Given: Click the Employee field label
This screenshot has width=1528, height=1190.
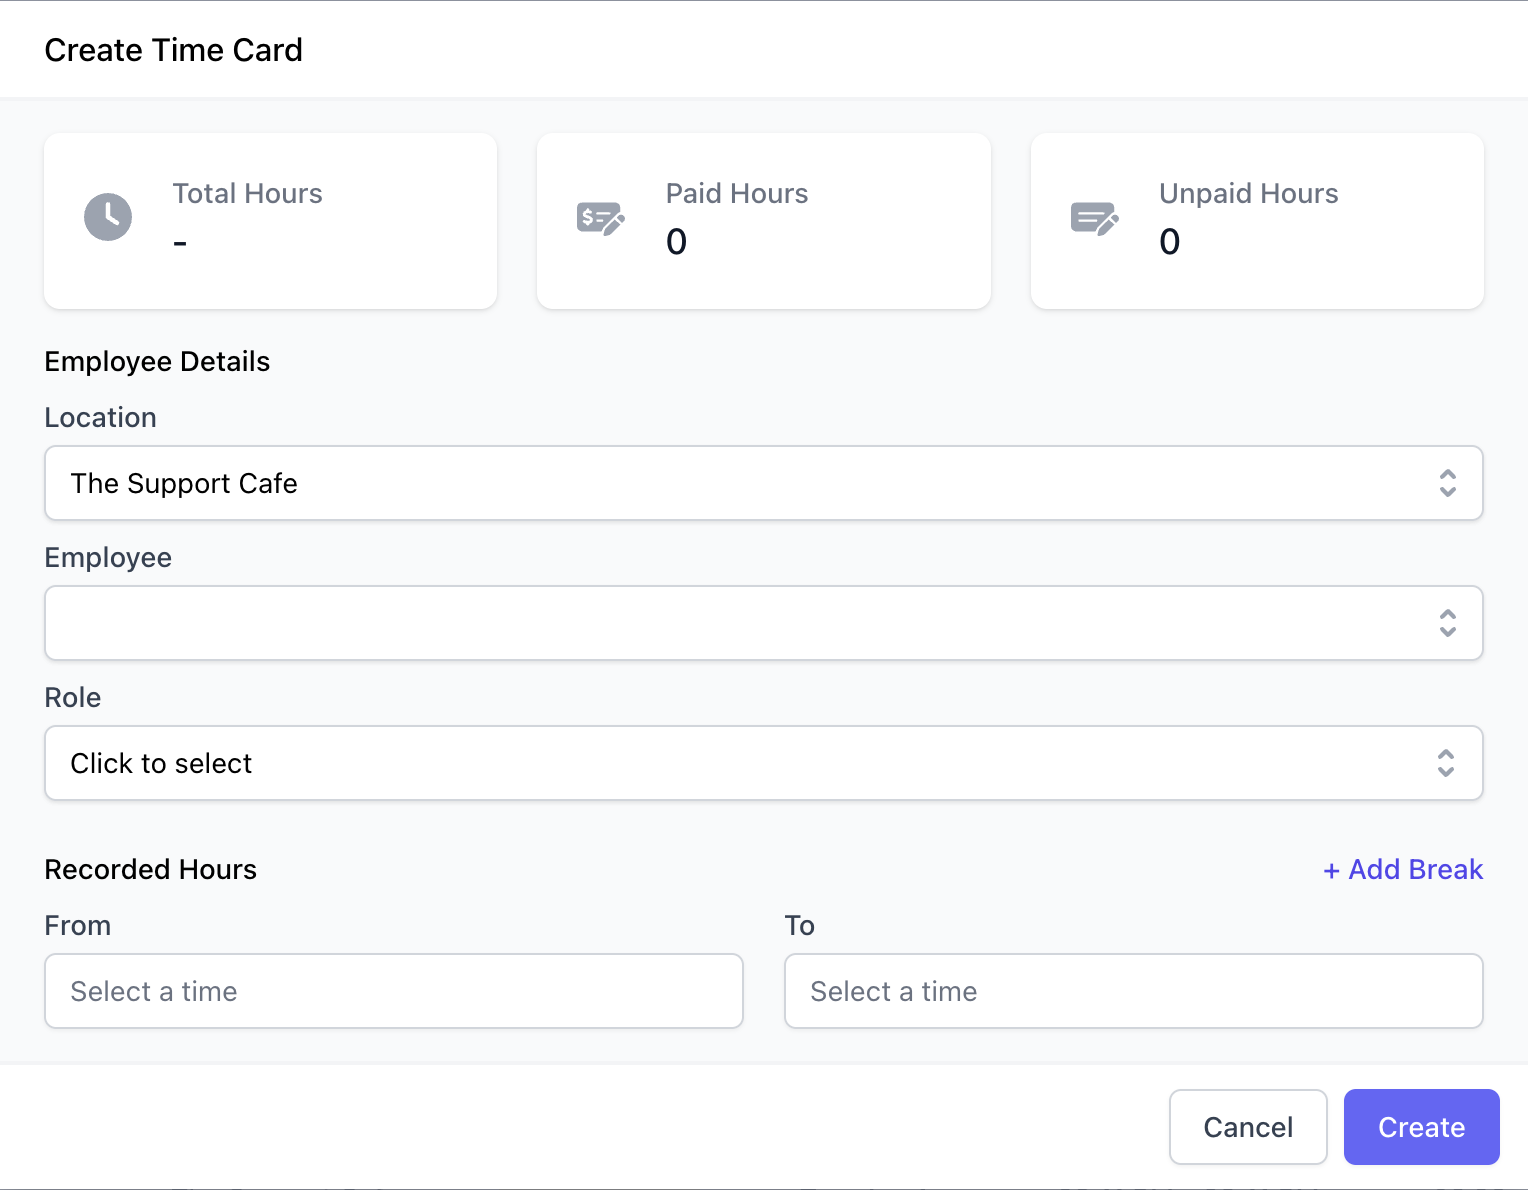Looking at the screenshot, I should pos(108,557).
